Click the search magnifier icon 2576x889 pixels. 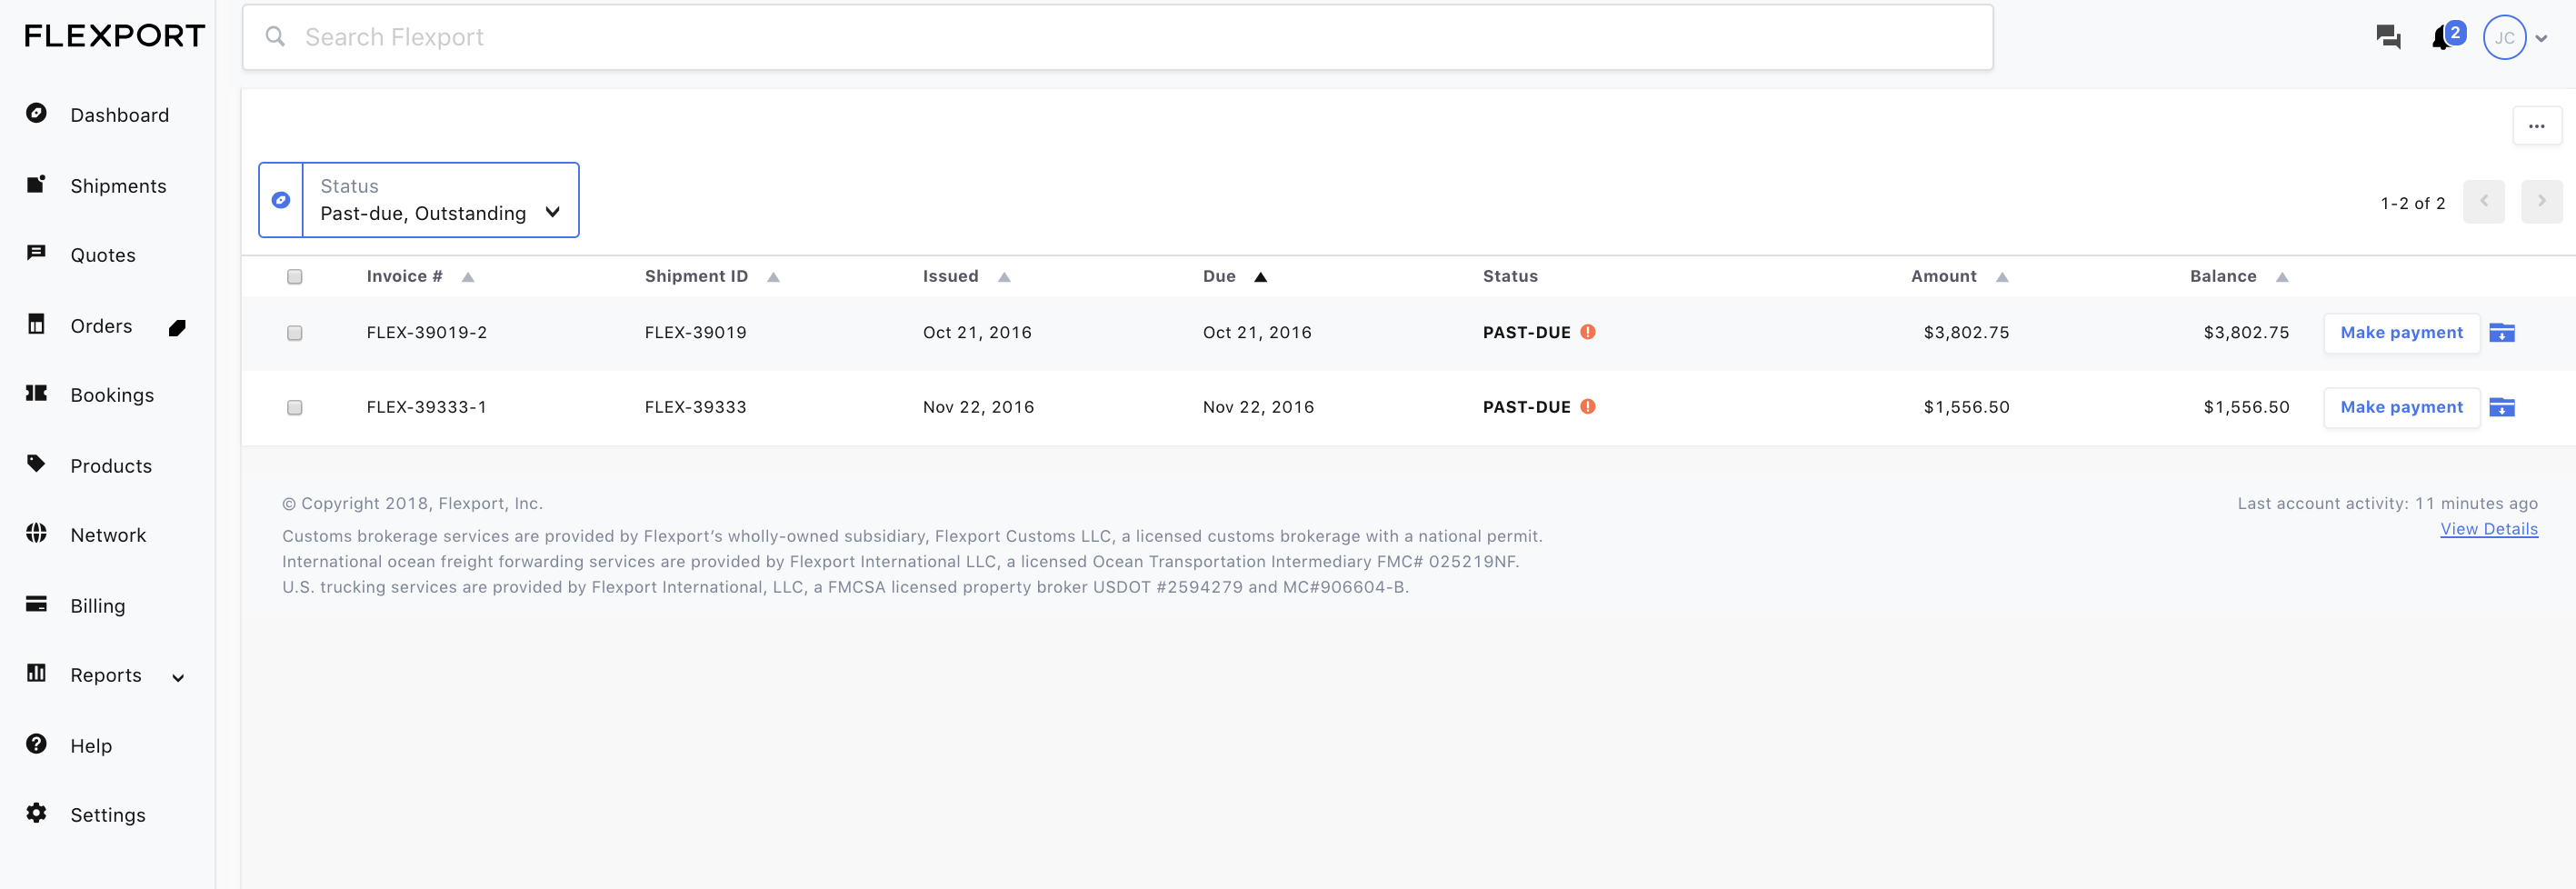(x=275, y=37)
